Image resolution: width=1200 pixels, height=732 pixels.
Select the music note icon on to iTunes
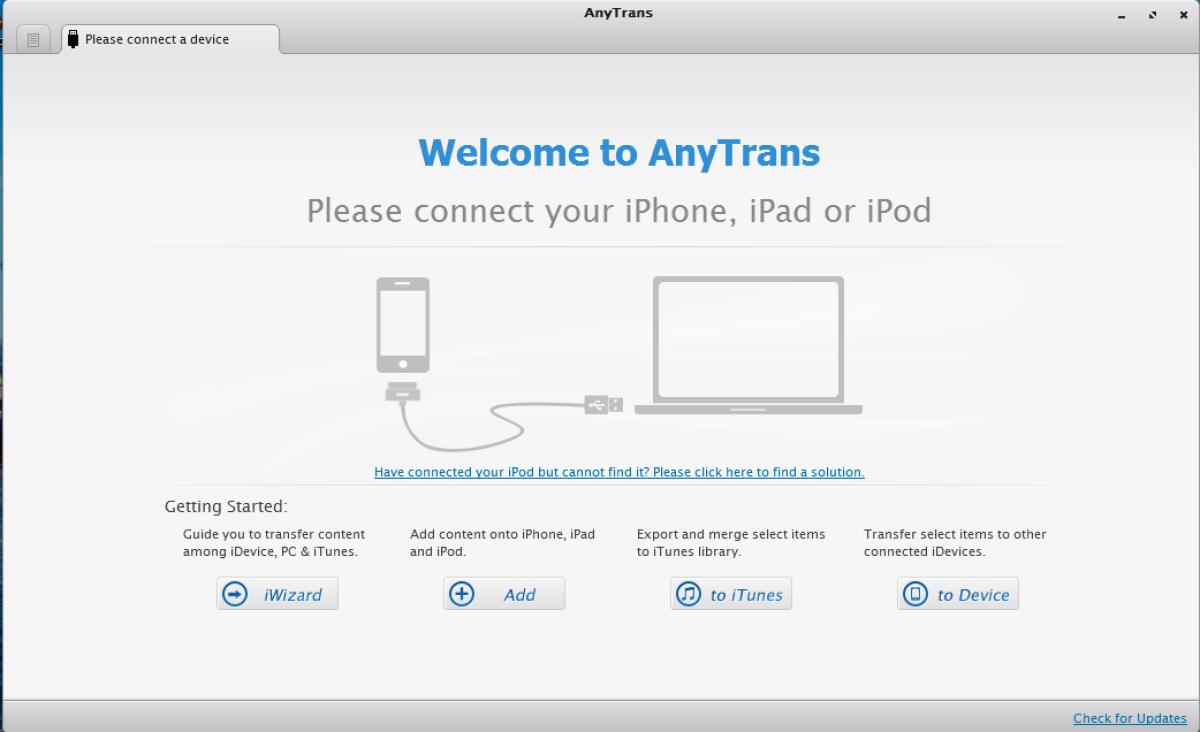[688, 593]
